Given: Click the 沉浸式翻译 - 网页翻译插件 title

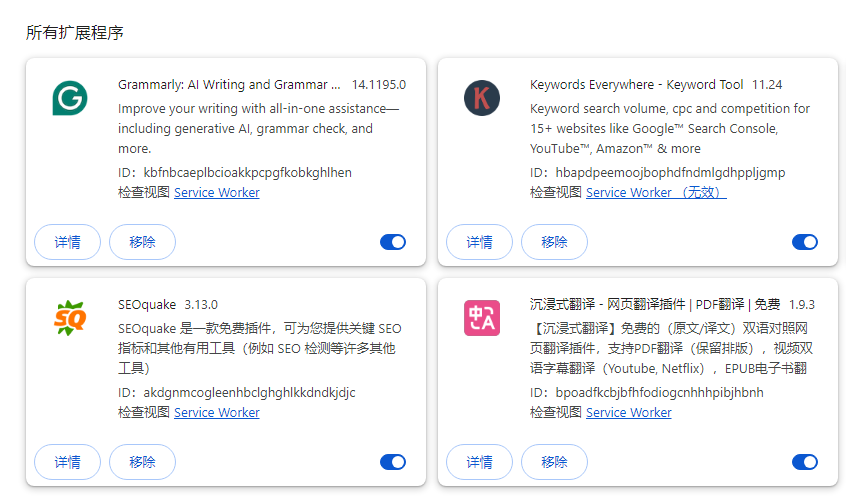Looking at the screenshot, I should [655, 305].
